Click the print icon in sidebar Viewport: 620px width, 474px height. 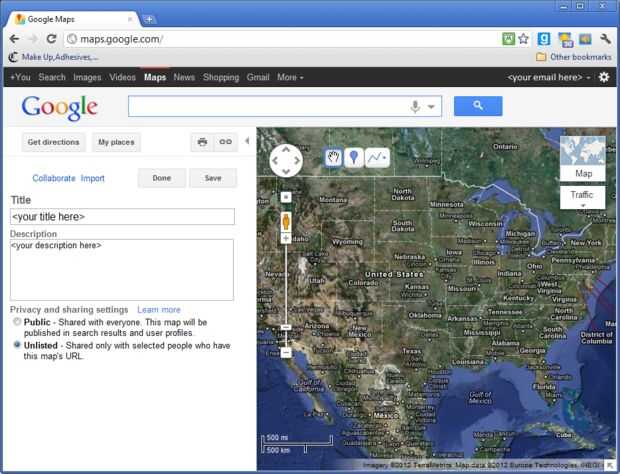click(x=202, y=142)
